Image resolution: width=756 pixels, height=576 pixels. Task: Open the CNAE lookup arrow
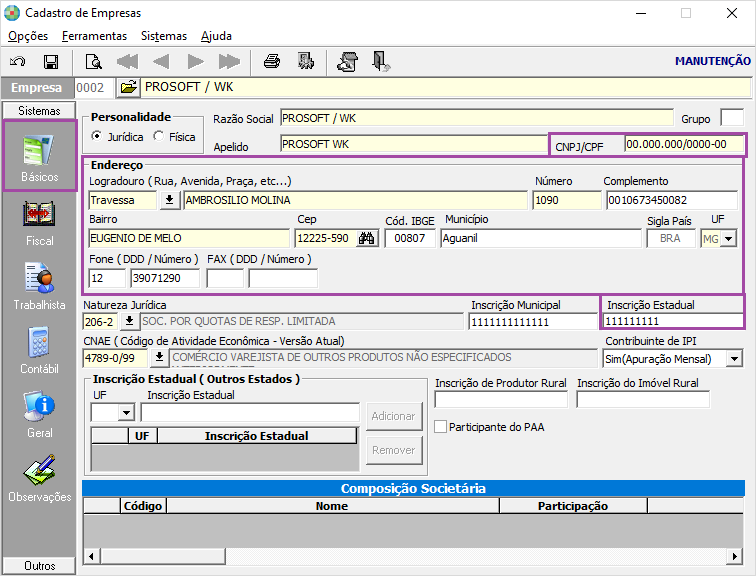(x=159, y=357)
